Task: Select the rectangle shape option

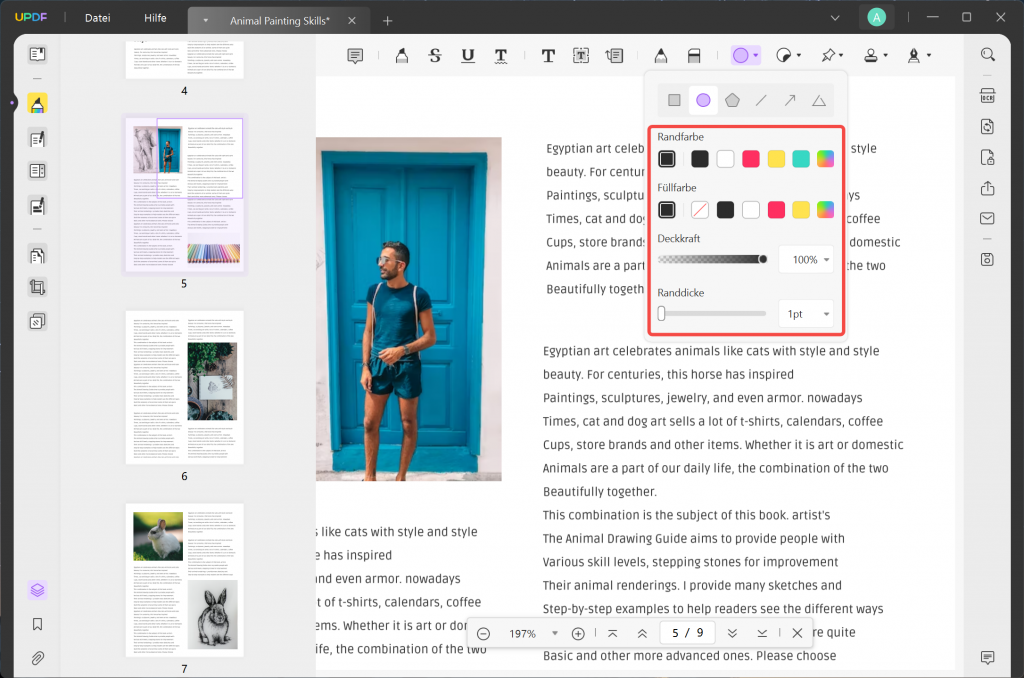Action: 674,100
